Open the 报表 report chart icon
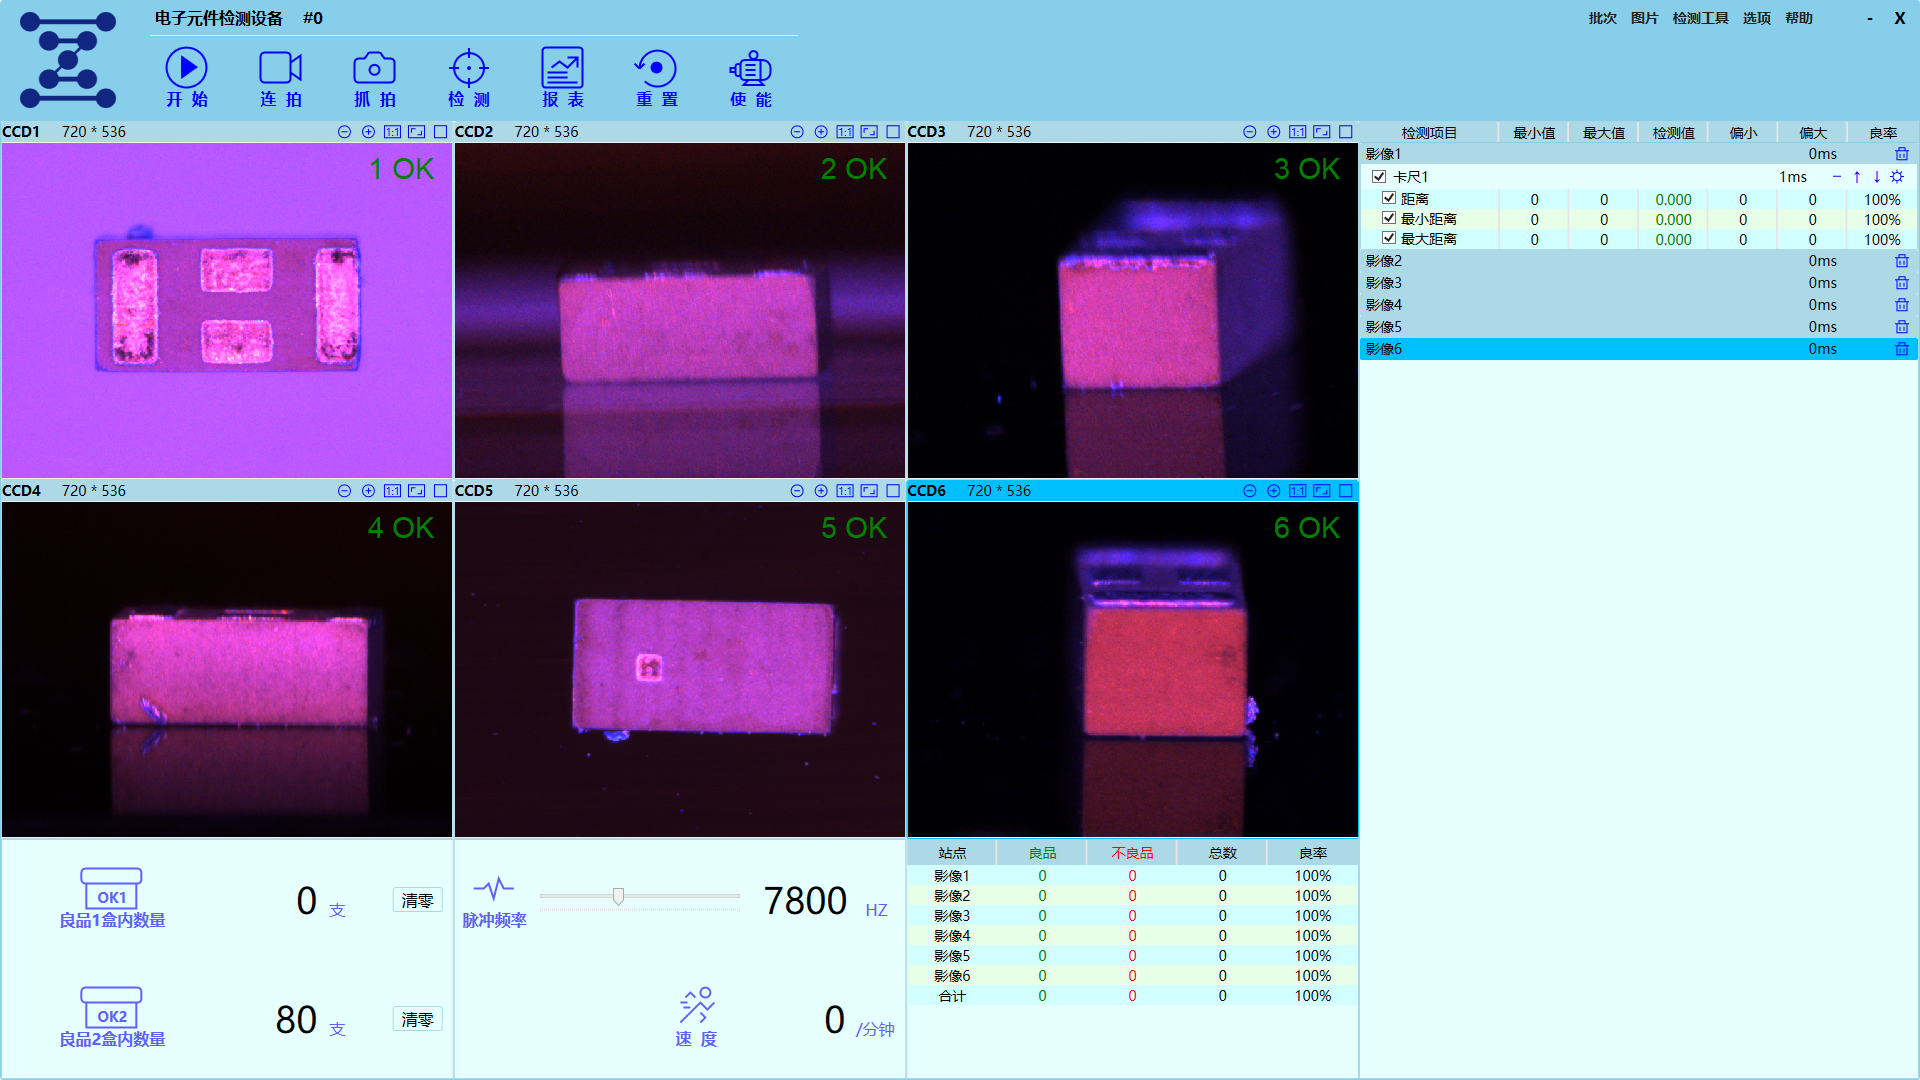This screenshot has height=1080, width=1920. coord(562,68)
